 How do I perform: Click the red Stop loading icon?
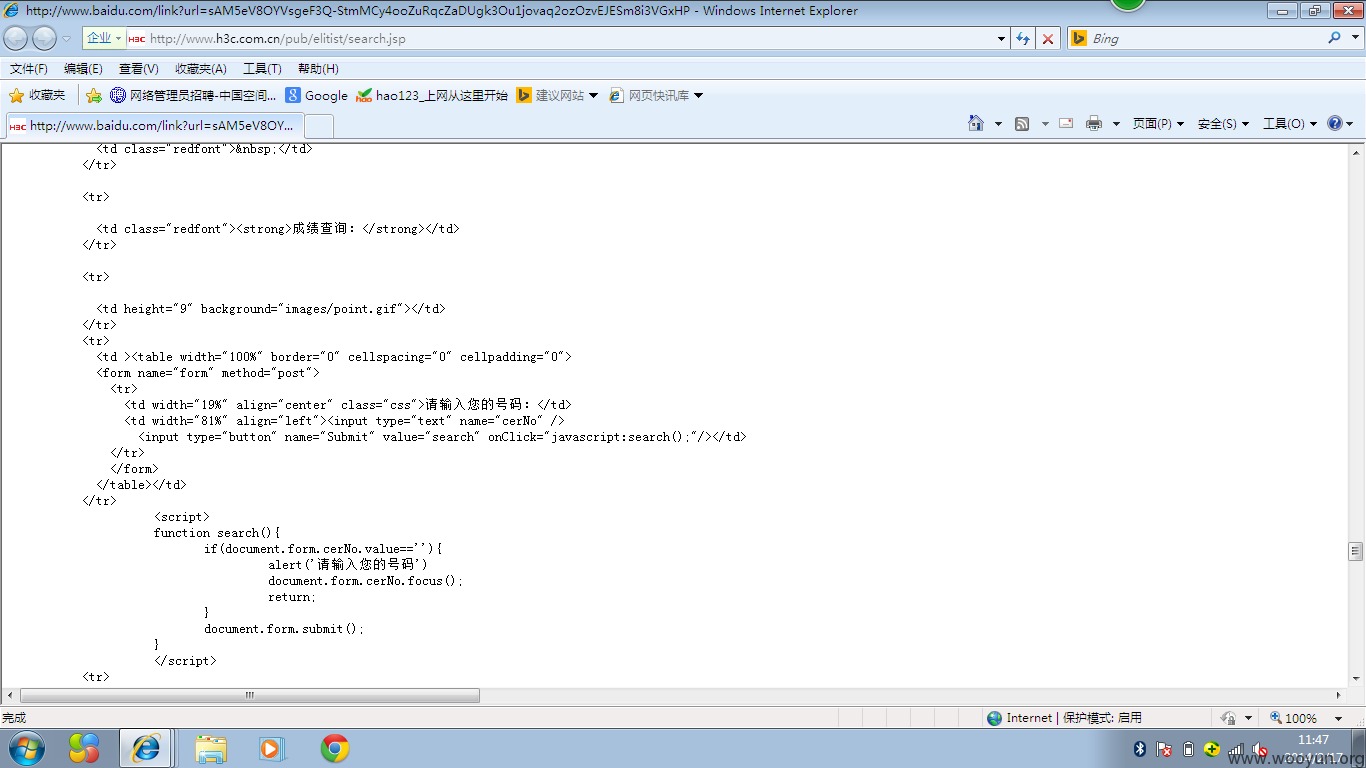tap(1048, 38)
